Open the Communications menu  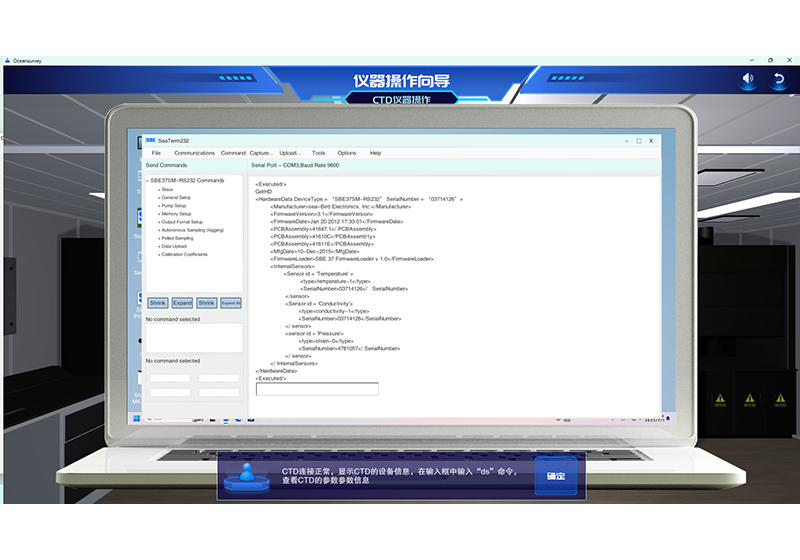click(194, 153)
